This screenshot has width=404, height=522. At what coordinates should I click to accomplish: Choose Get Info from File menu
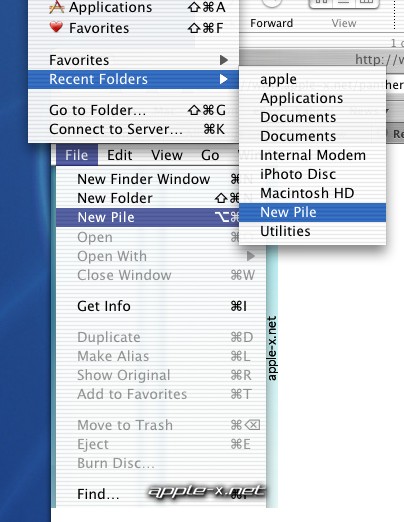[x=161, y=306]
